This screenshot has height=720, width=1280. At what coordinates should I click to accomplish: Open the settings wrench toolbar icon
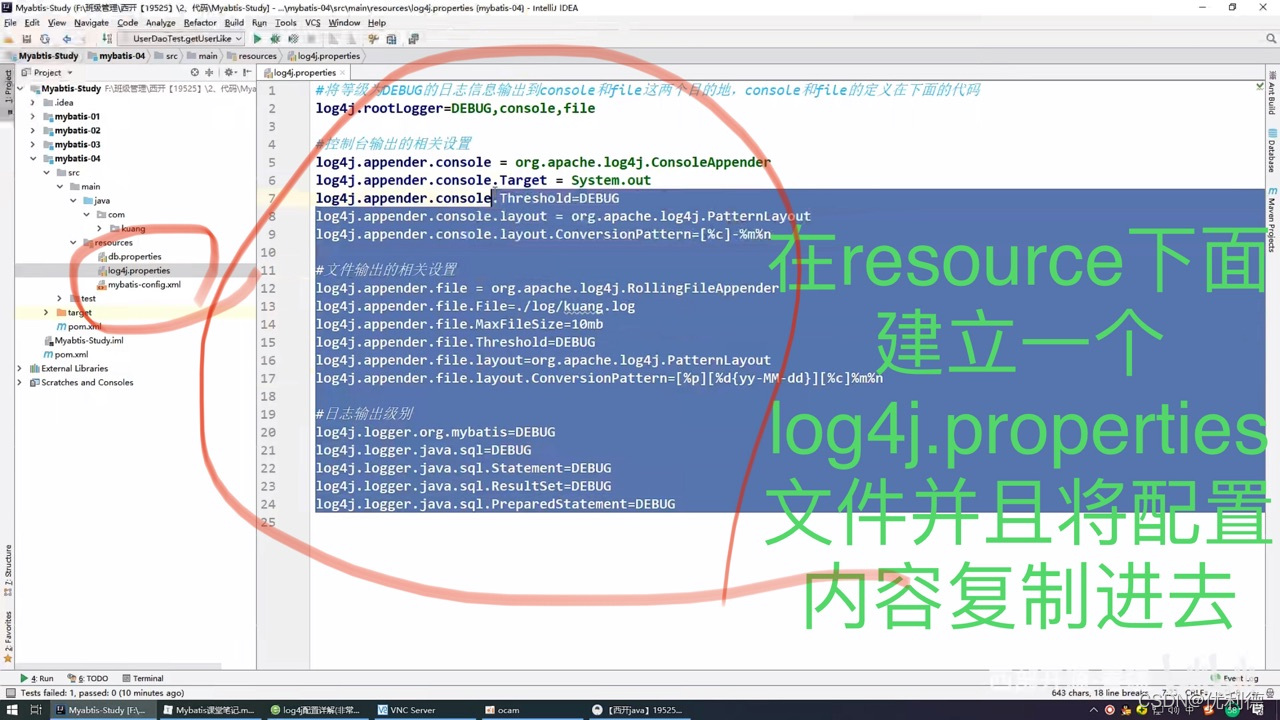[373, 39]
